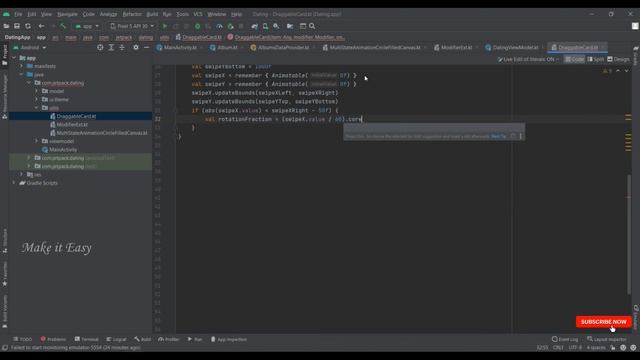Switch editor to Design view
This screenshot has width=640, height=360.
618,59
